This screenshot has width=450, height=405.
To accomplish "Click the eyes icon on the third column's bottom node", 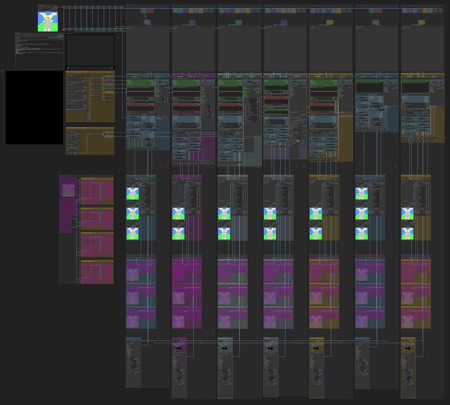I will [x=224, y=348].
